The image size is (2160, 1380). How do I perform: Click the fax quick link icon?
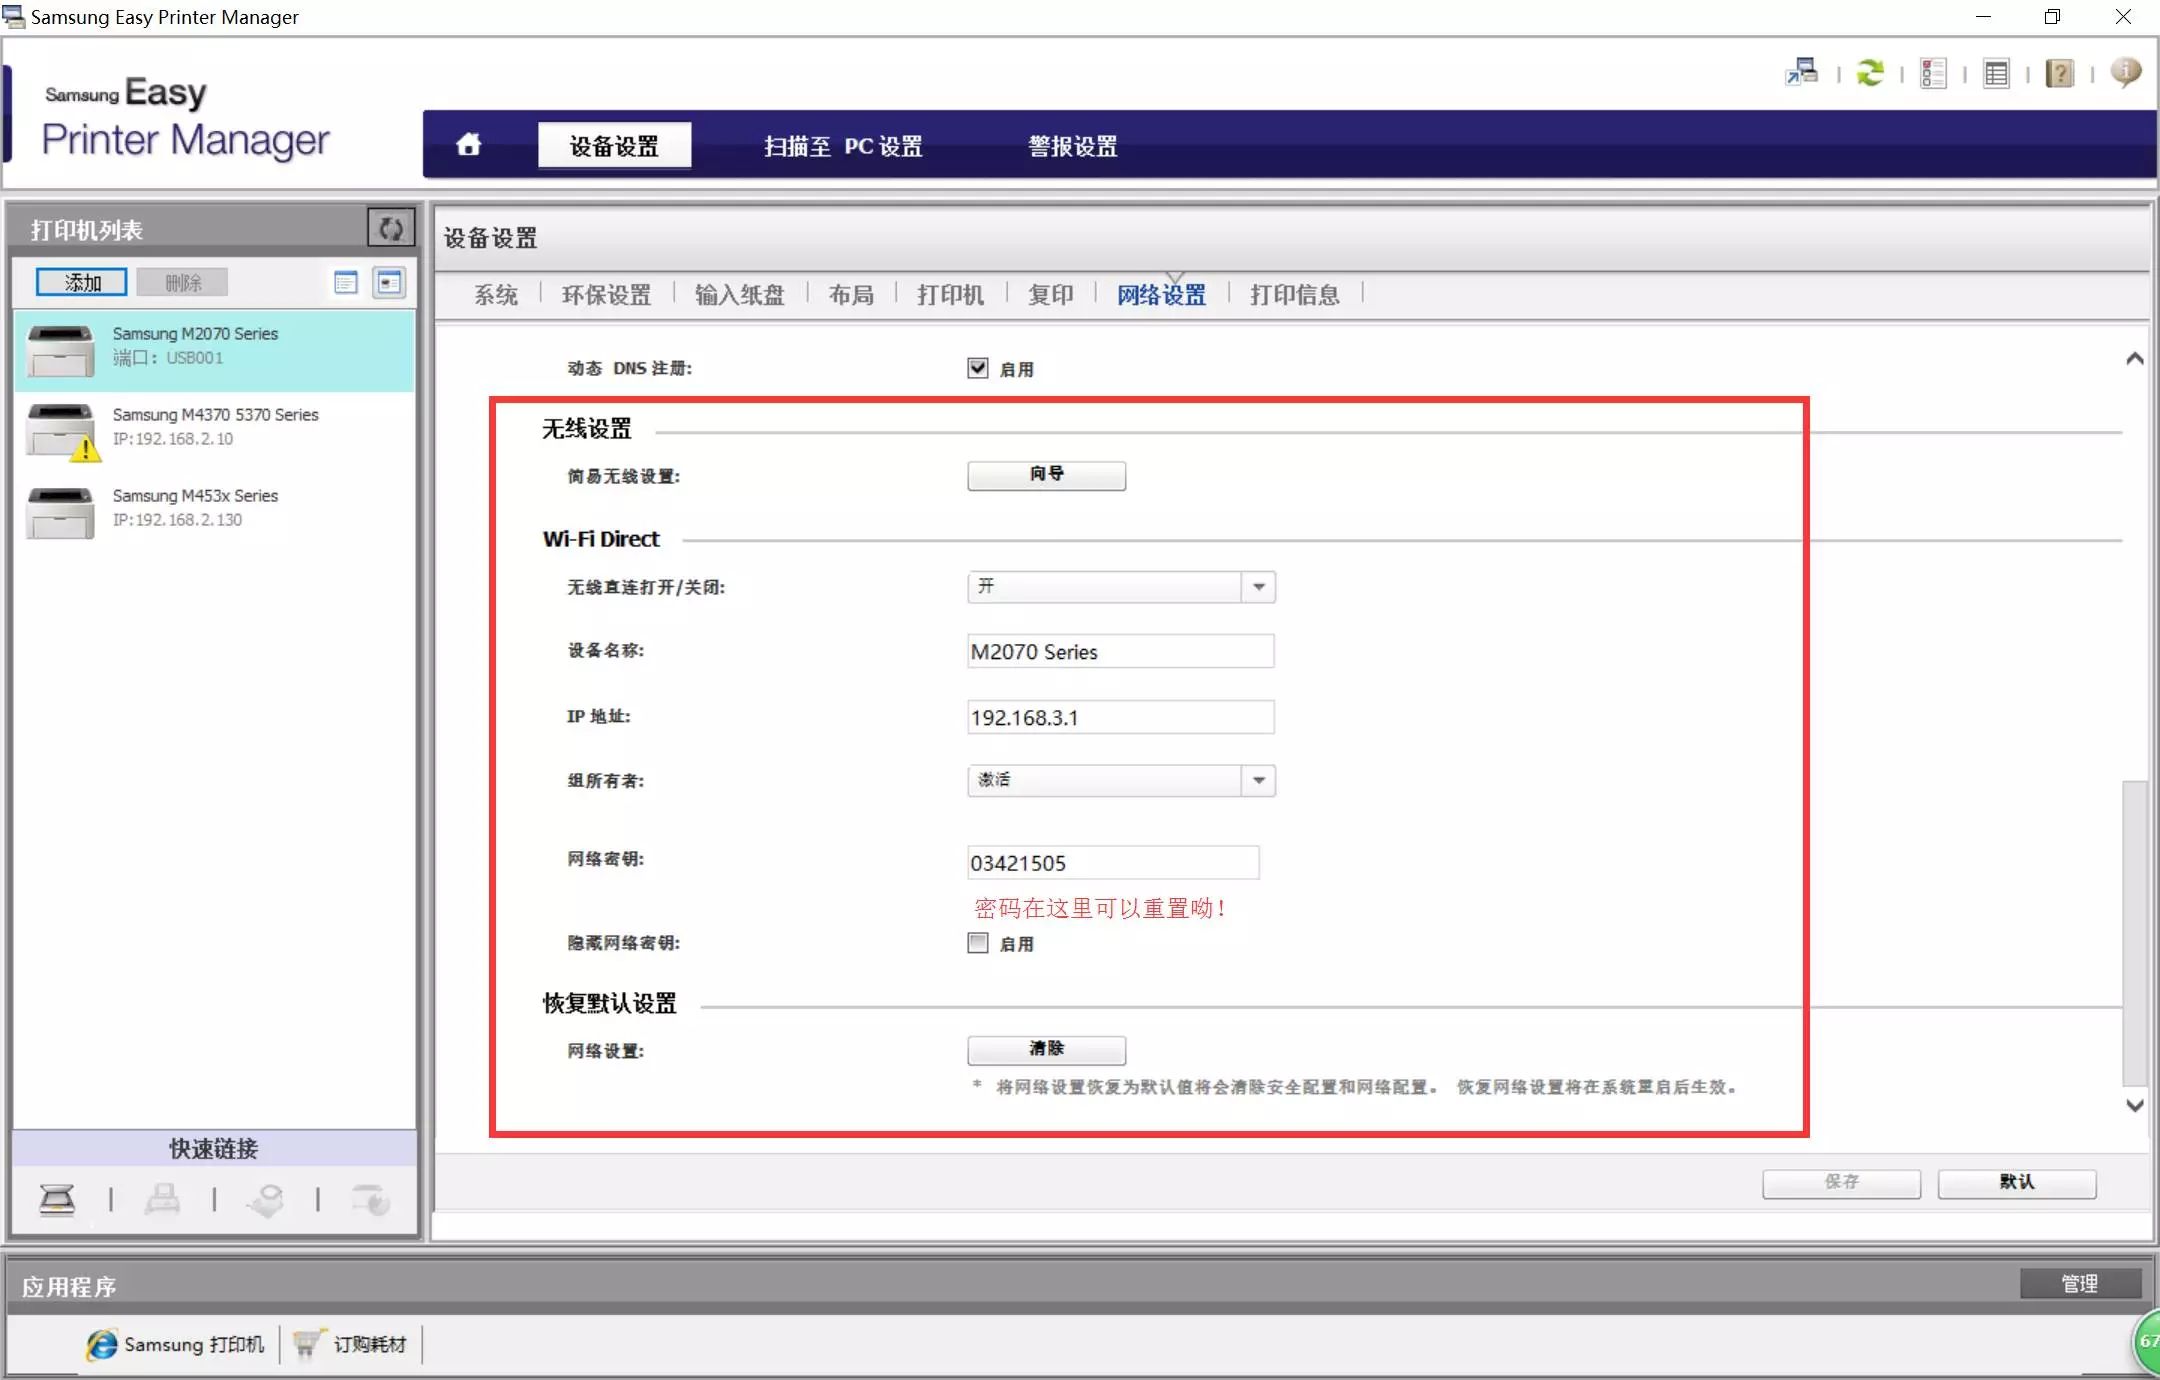[162, 1198]
